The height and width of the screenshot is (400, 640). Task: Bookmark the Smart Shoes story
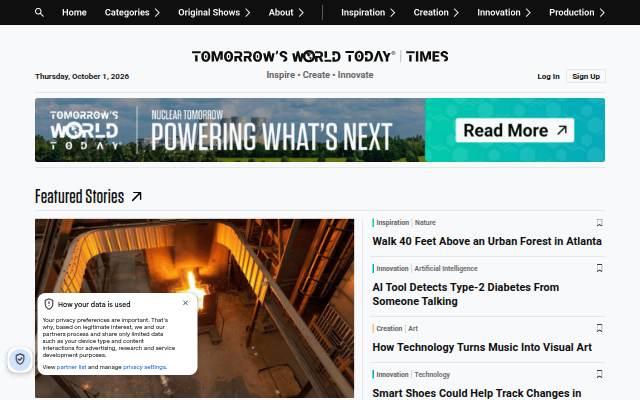point(599,374)
